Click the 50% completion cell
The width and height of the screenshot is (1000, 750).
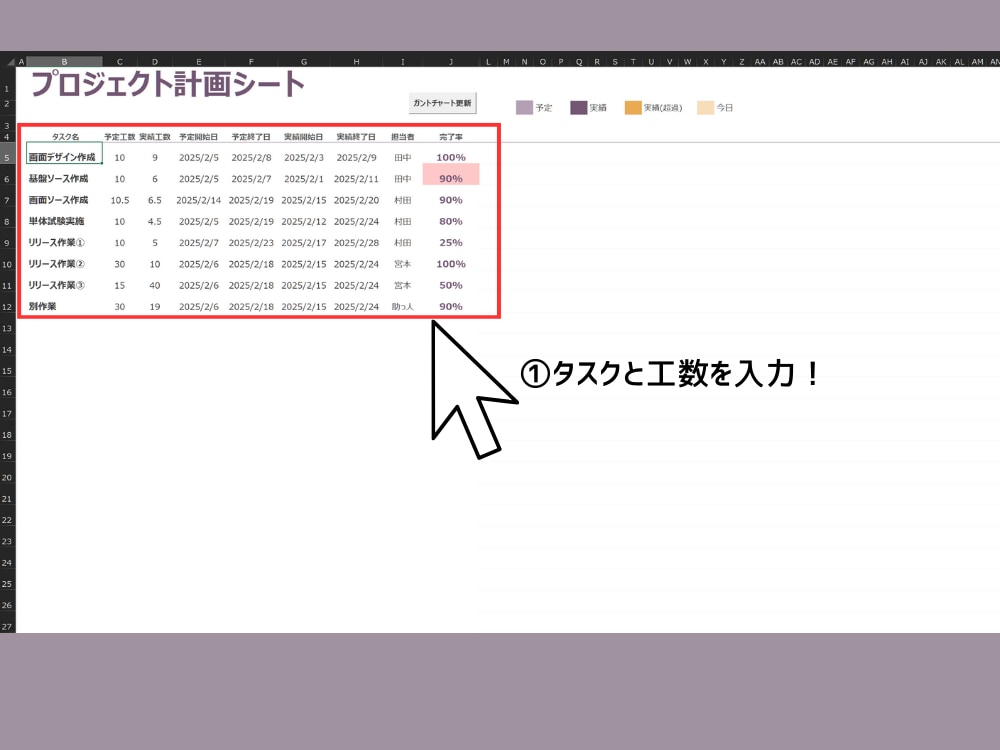(451, 285)
